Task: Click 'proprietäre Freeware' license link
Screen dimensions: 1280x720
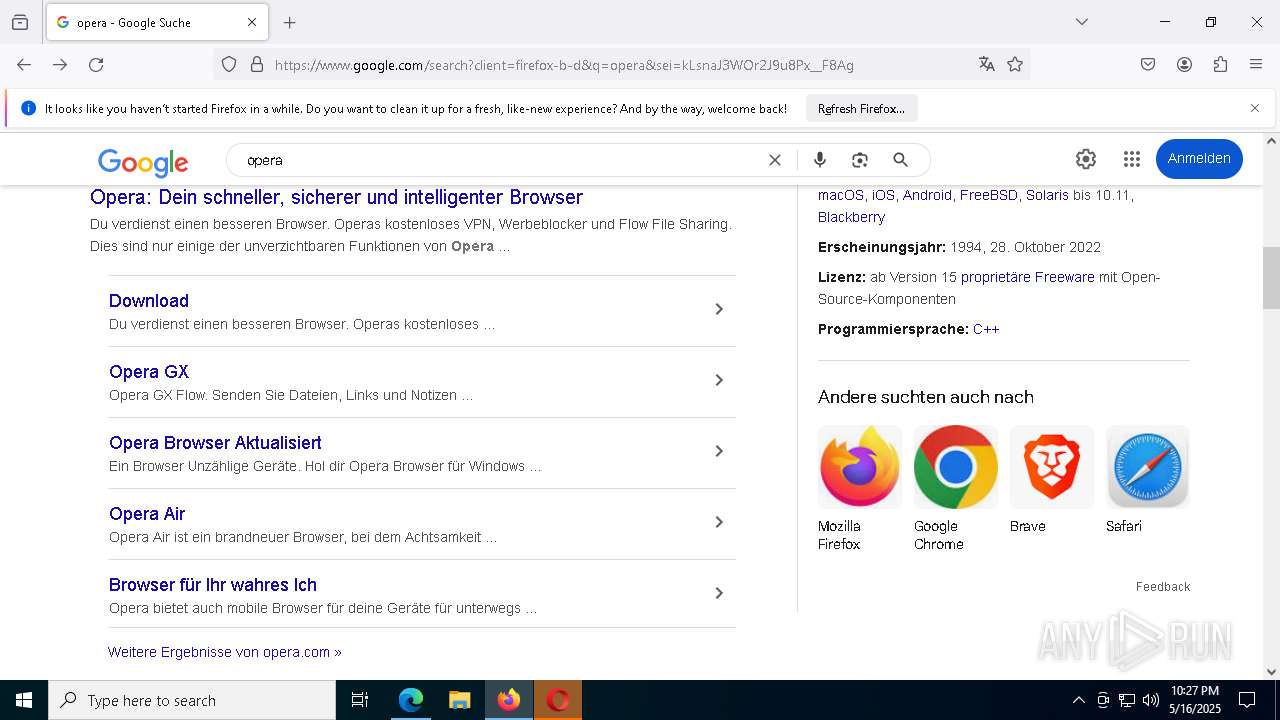Action: click(1027, 277)
